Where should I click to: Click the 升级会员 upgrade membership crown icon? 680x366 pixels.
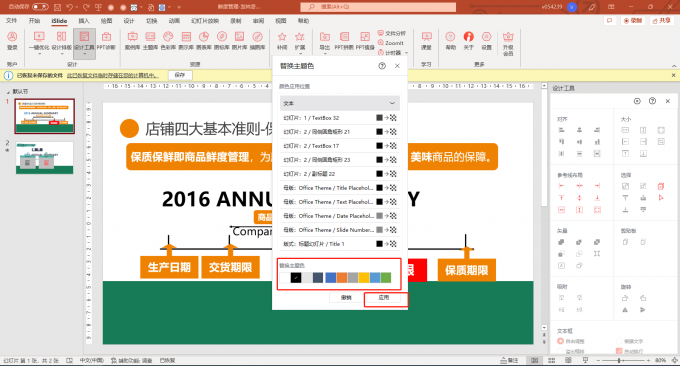click(x=508, y=43)
